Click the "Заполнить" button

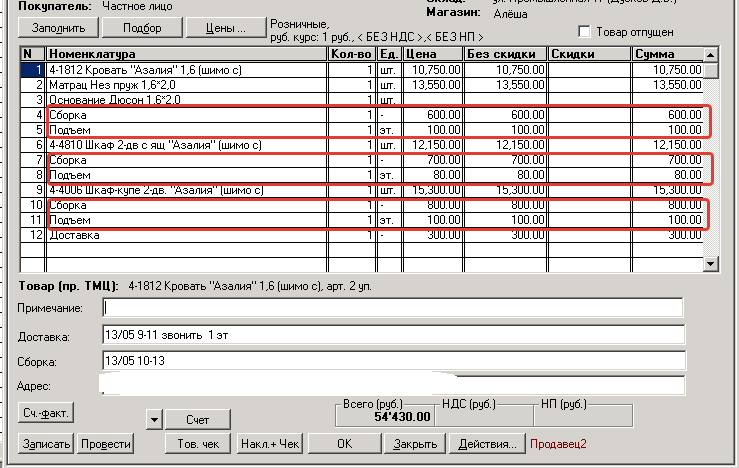59,27
